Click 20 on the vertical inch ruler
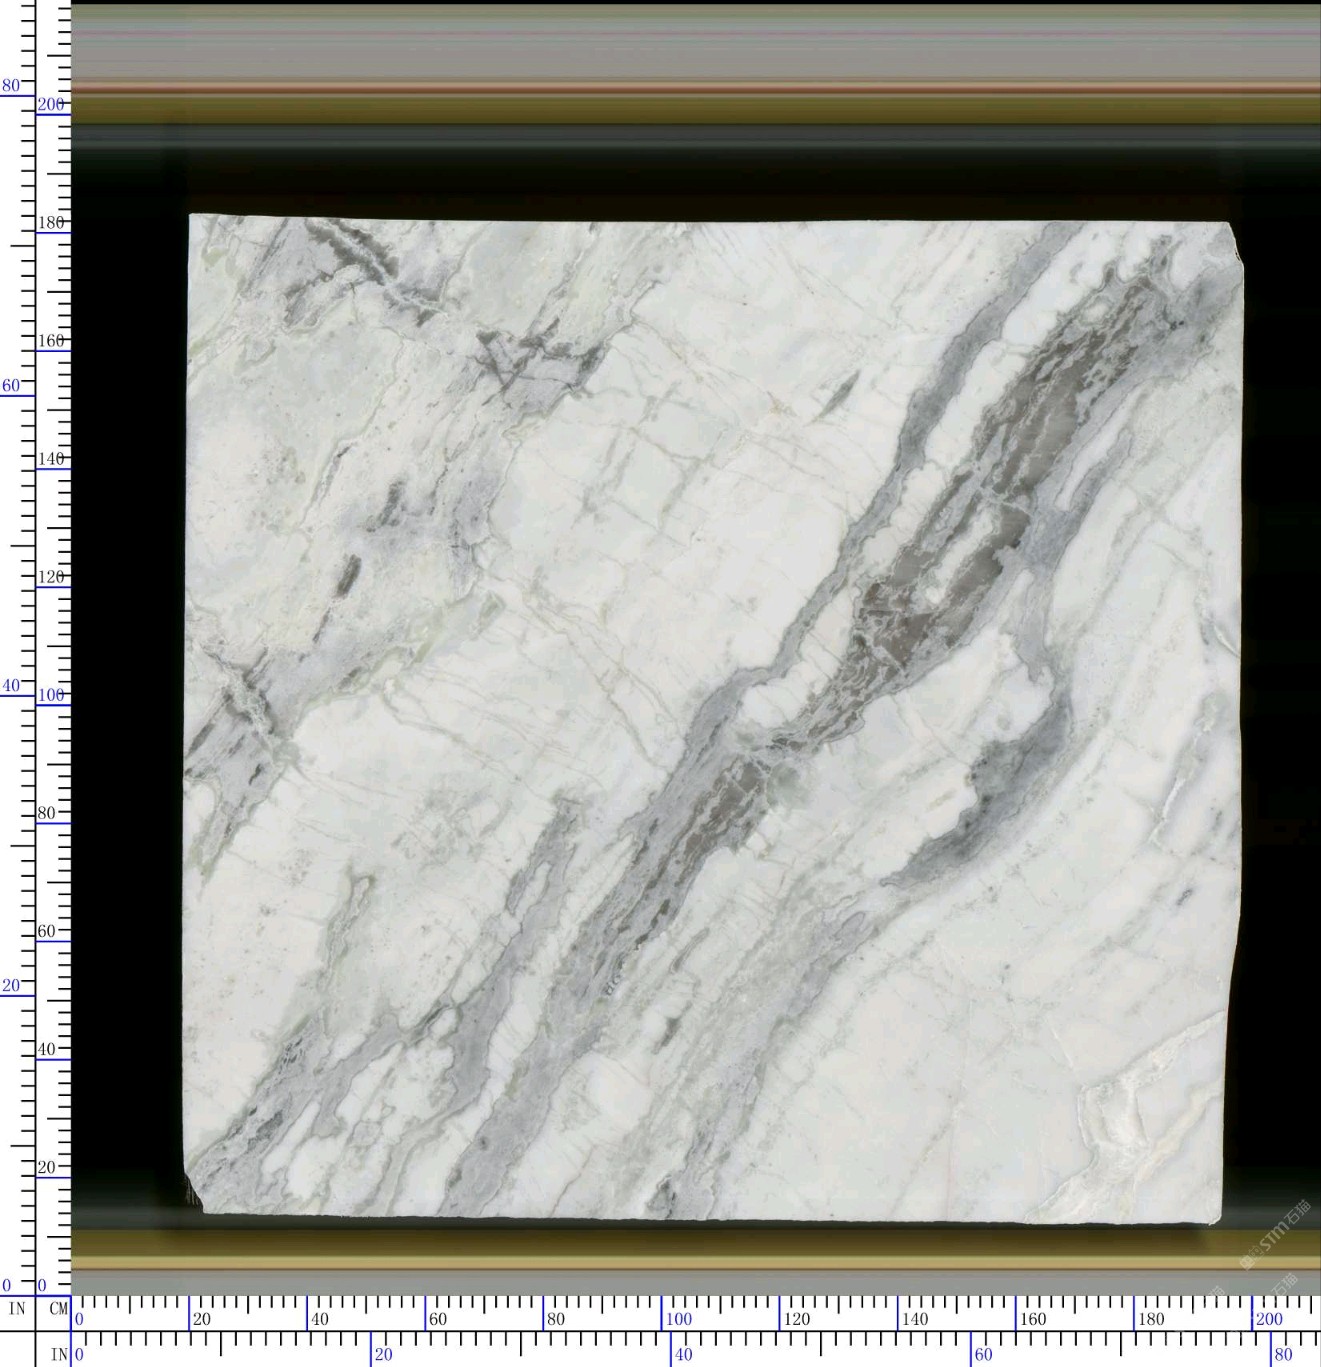This screenshot has width=1321, height=1367. coord(10,986)
